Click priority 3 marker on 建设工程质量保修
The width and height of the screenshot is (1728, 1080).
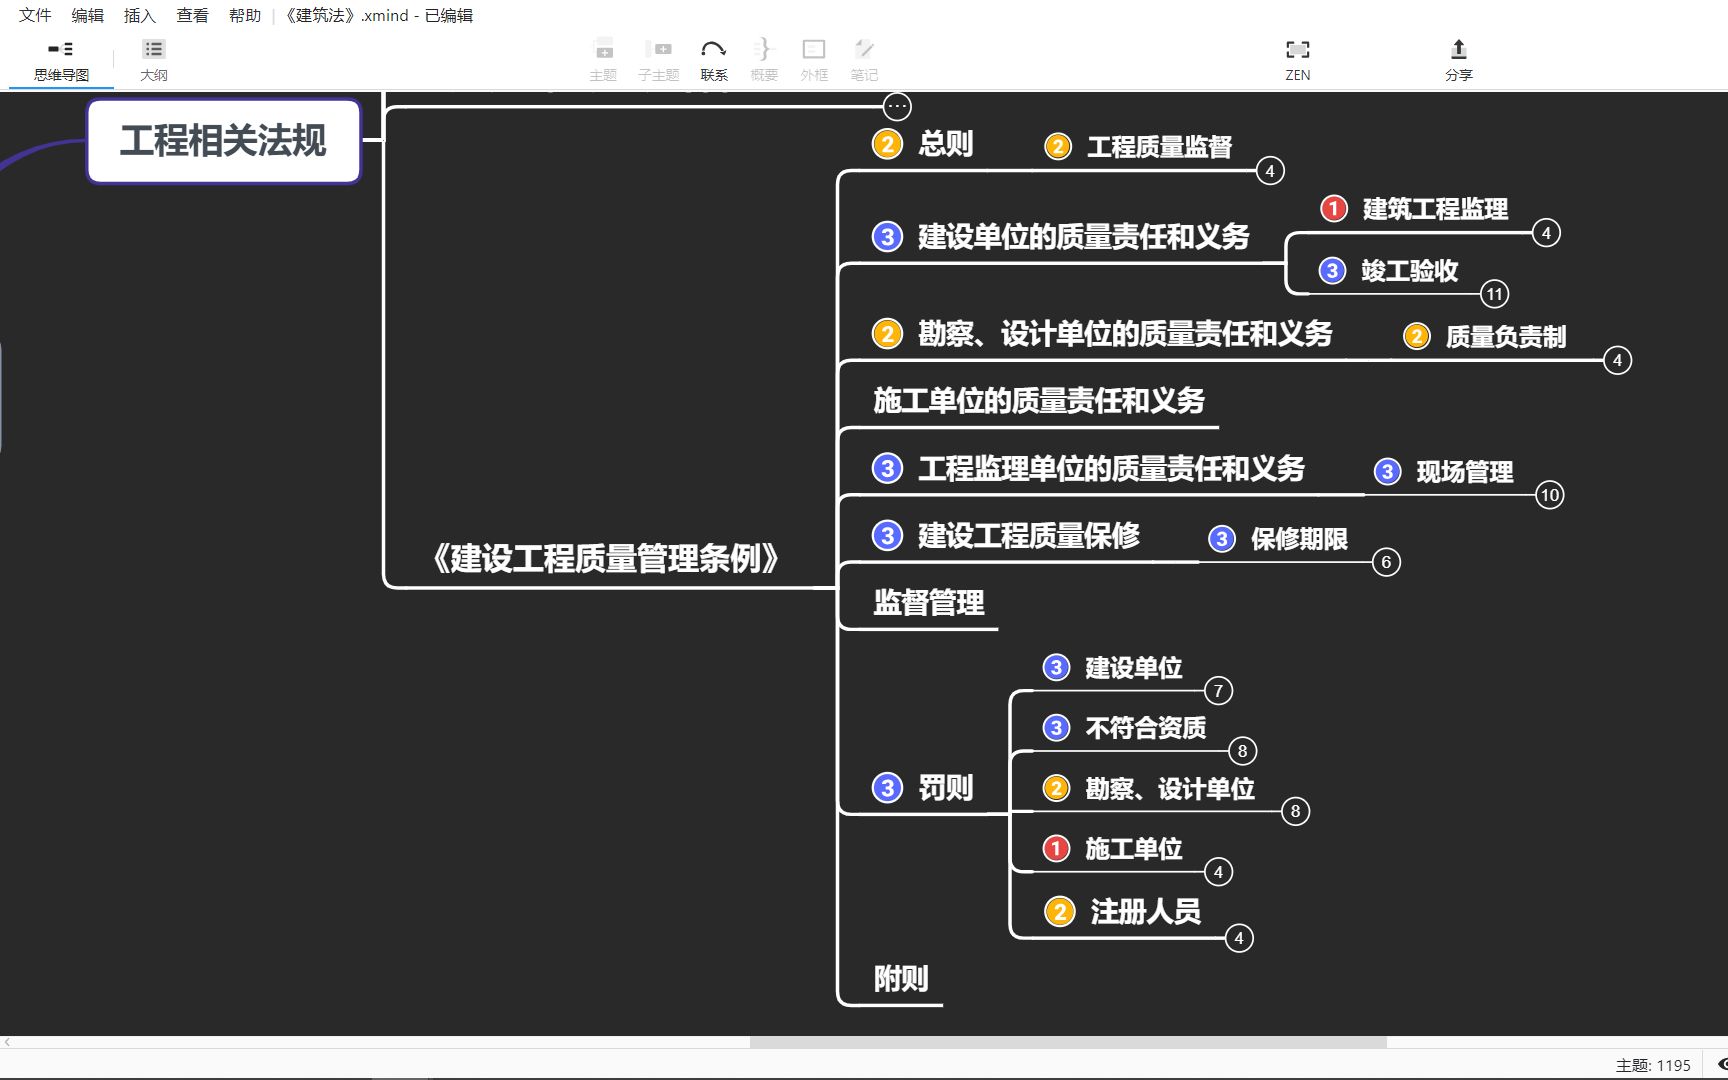(x=887, y=536)
